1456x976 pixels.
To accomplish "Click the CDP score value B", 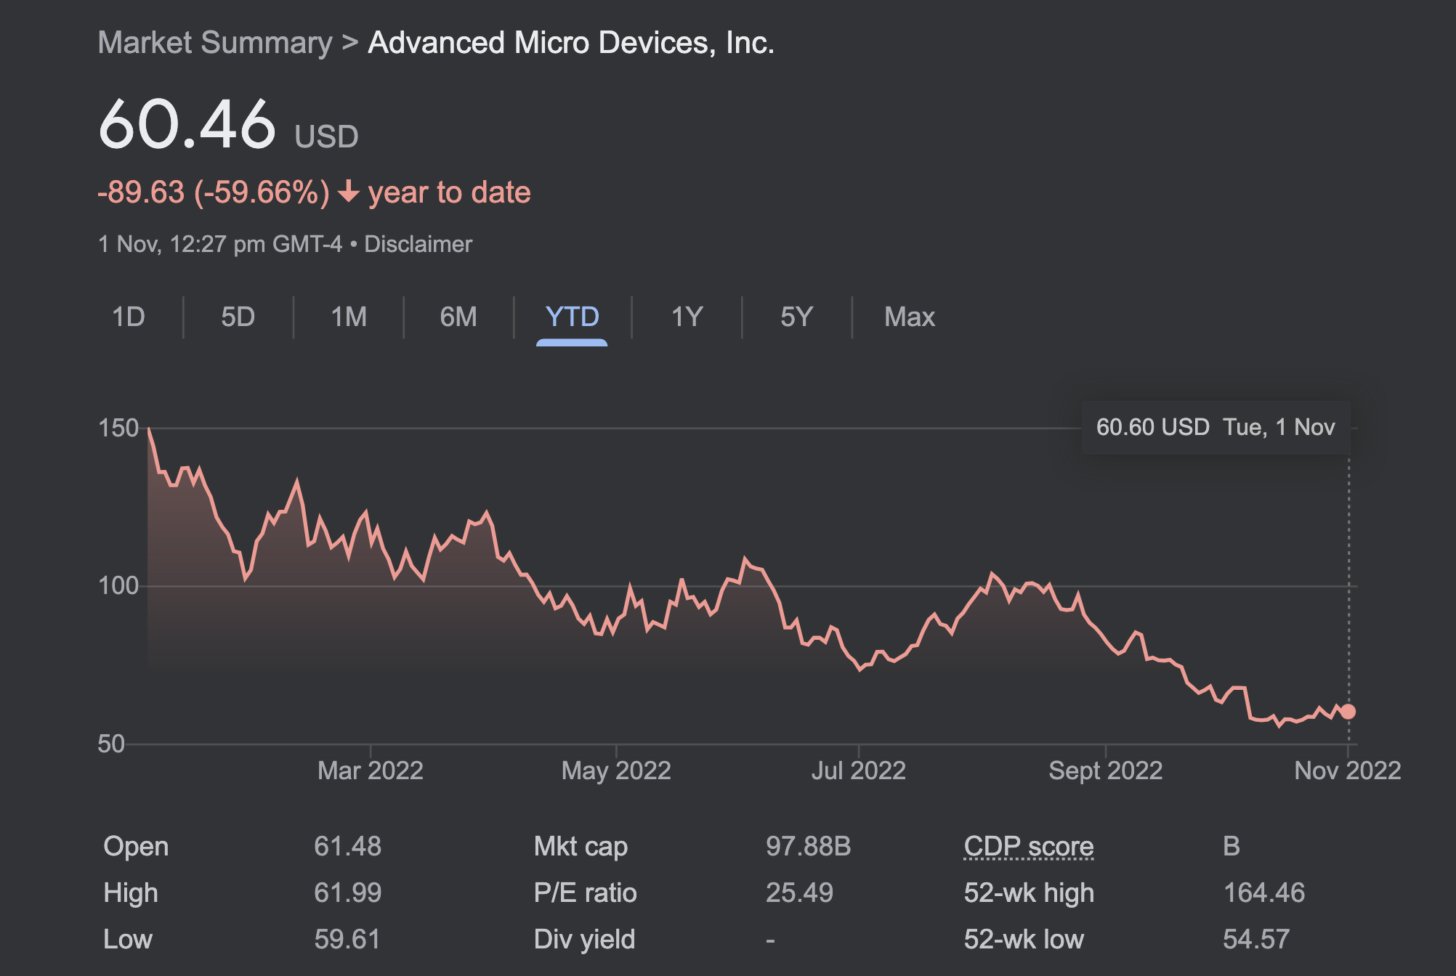I will coord(1231,846).
